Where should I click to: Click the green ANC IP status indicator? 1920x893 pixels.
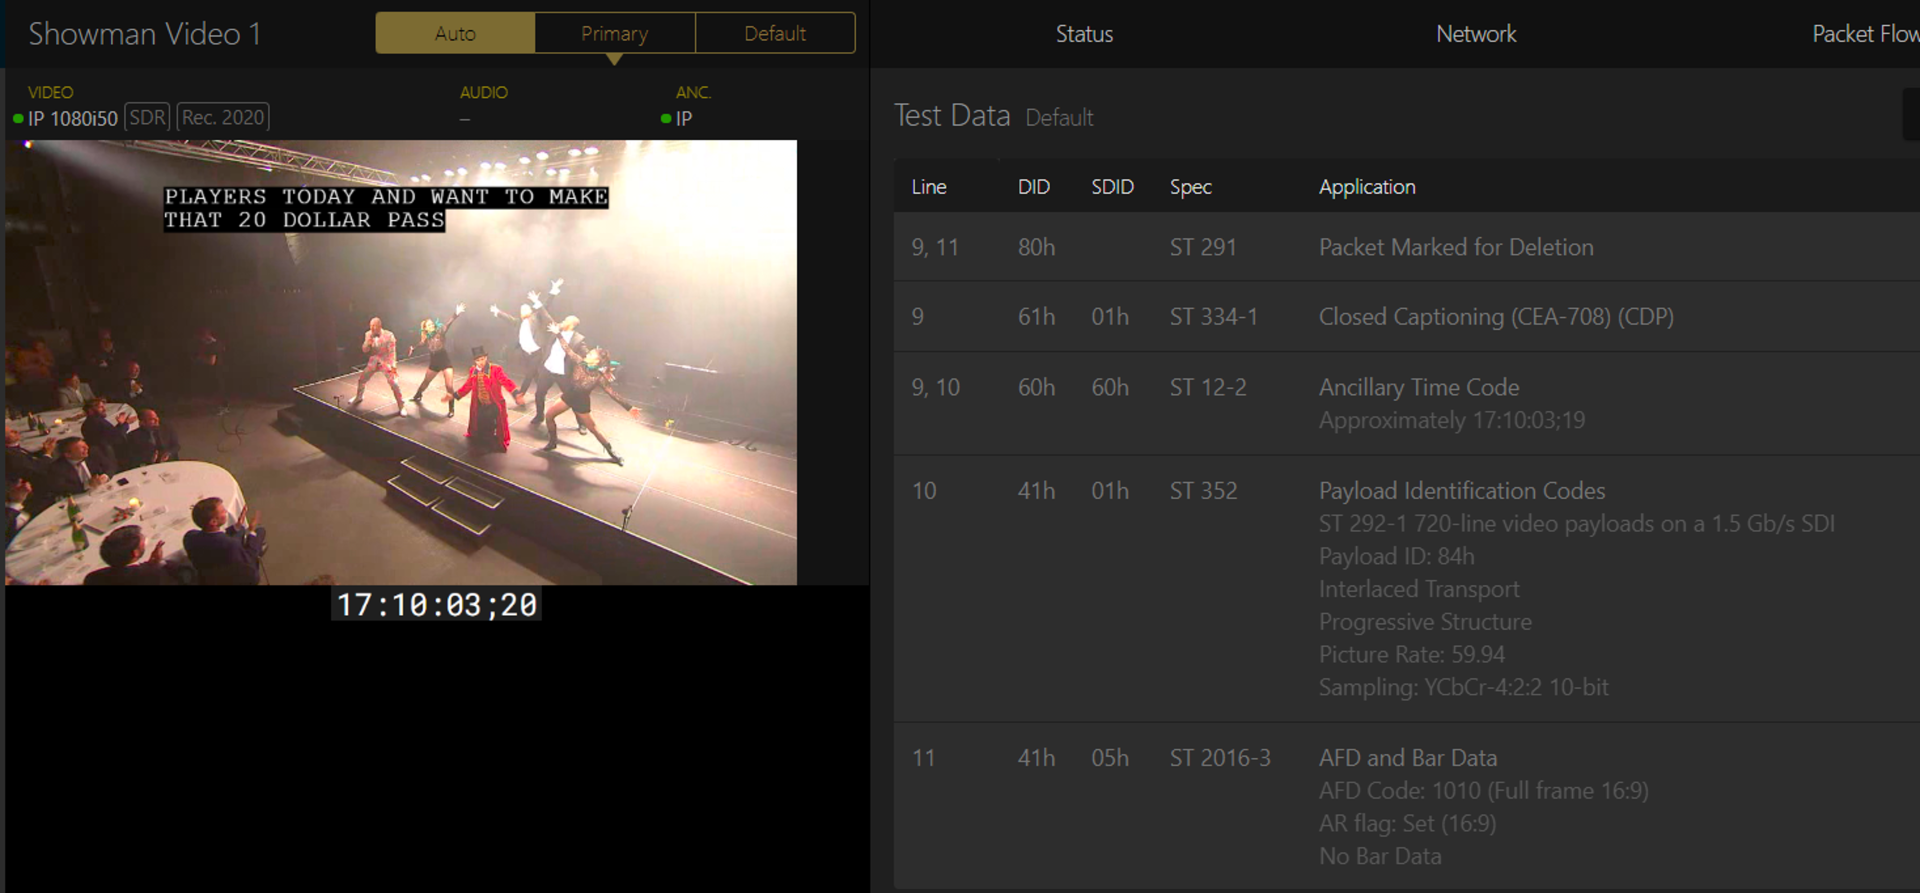click(x=666, y=118)
